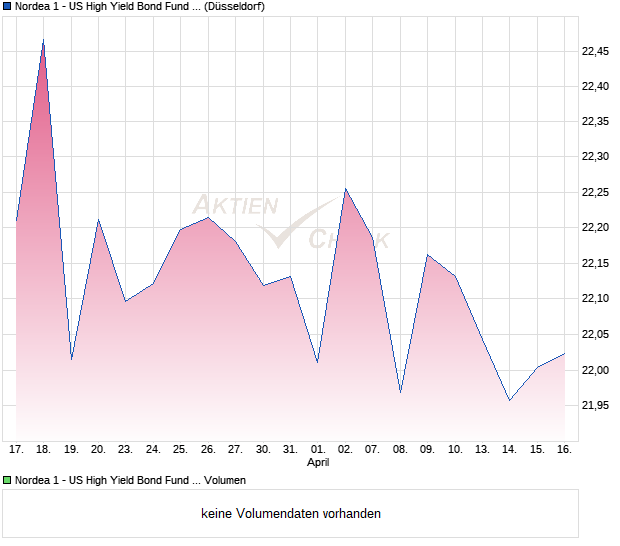Click the lowest data point on the 14th

pos(510,400)
